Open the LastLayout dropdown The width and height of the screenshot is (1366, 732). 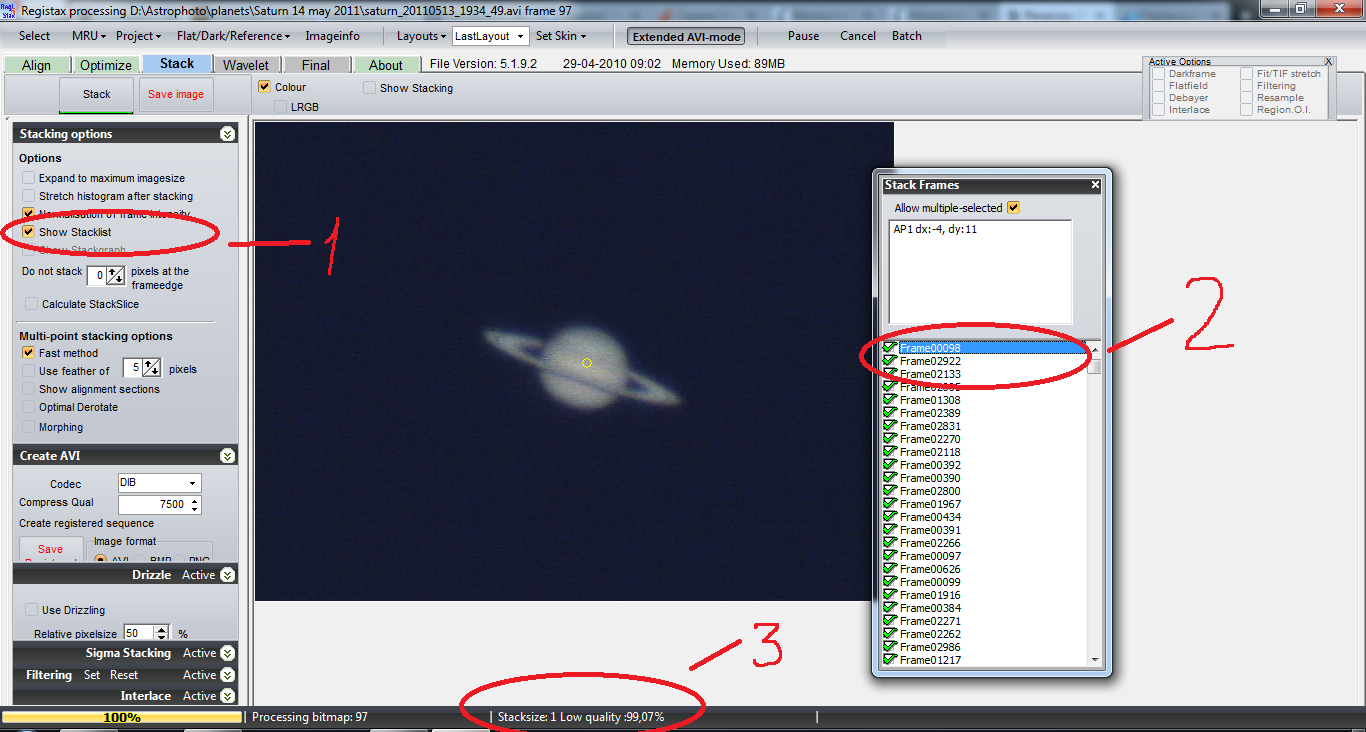[x=521, y=36]
